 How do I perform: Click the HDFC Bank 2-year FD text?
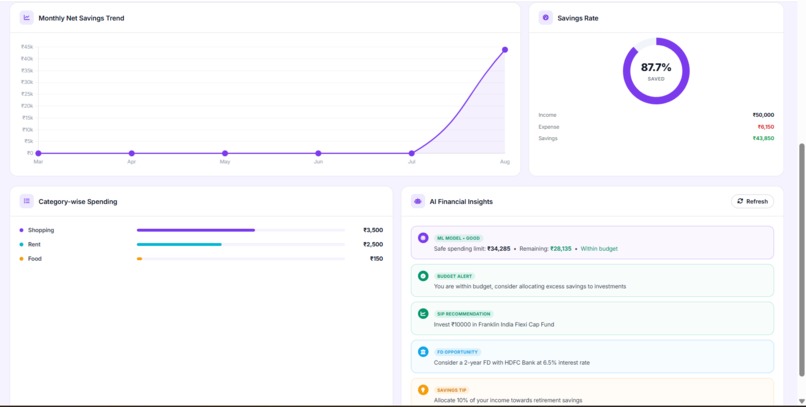[x=511, y=363]
